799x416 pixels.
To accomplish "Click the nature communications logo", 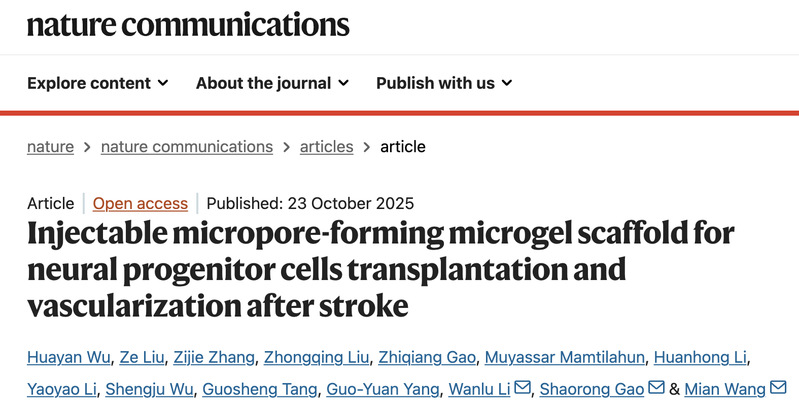I will 188,24.
